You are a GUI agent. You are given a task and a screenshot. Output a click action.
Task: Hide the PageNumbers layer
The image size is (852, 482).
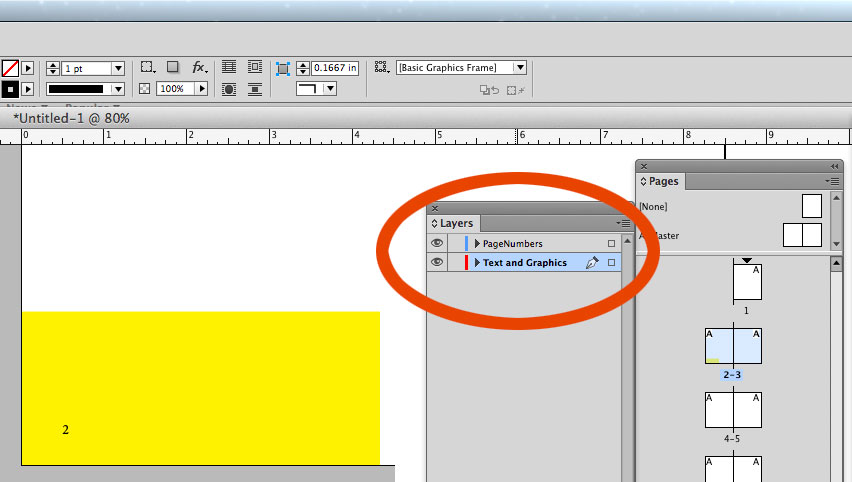click(x=437, y=243)
